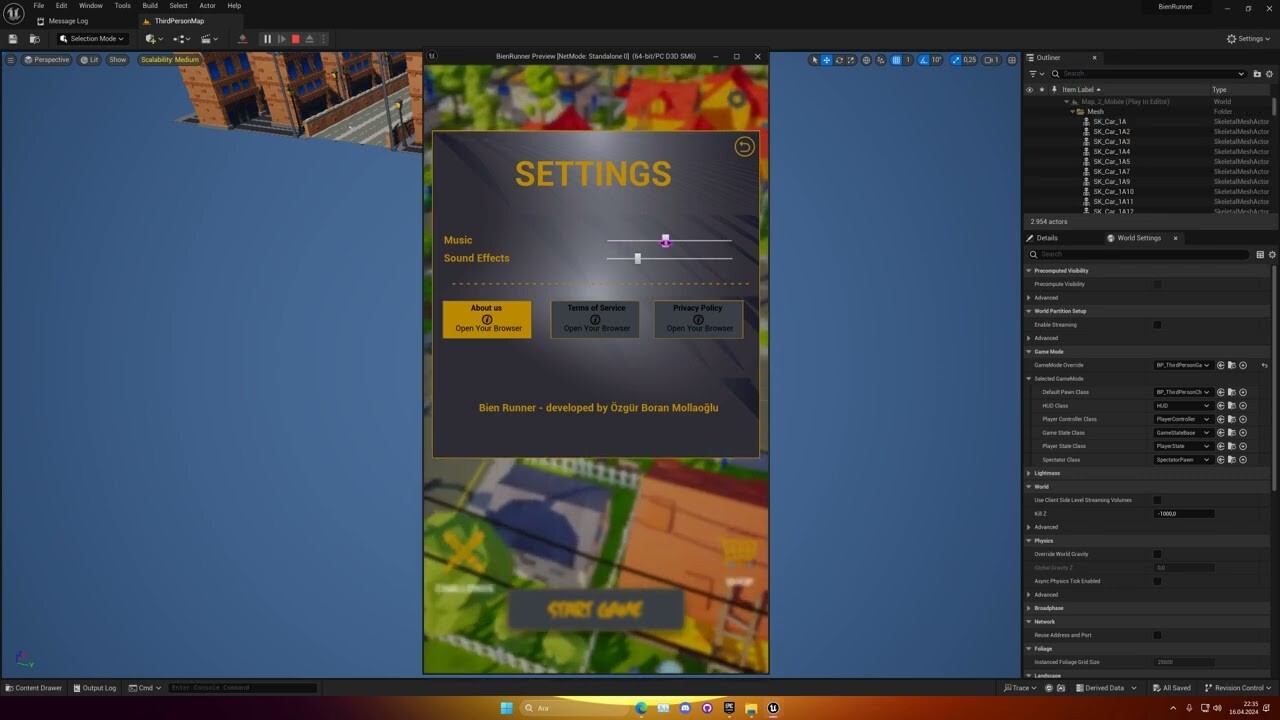
Task: Enable surface snapping globe icon in viewport
Action: tap(866, 60)
